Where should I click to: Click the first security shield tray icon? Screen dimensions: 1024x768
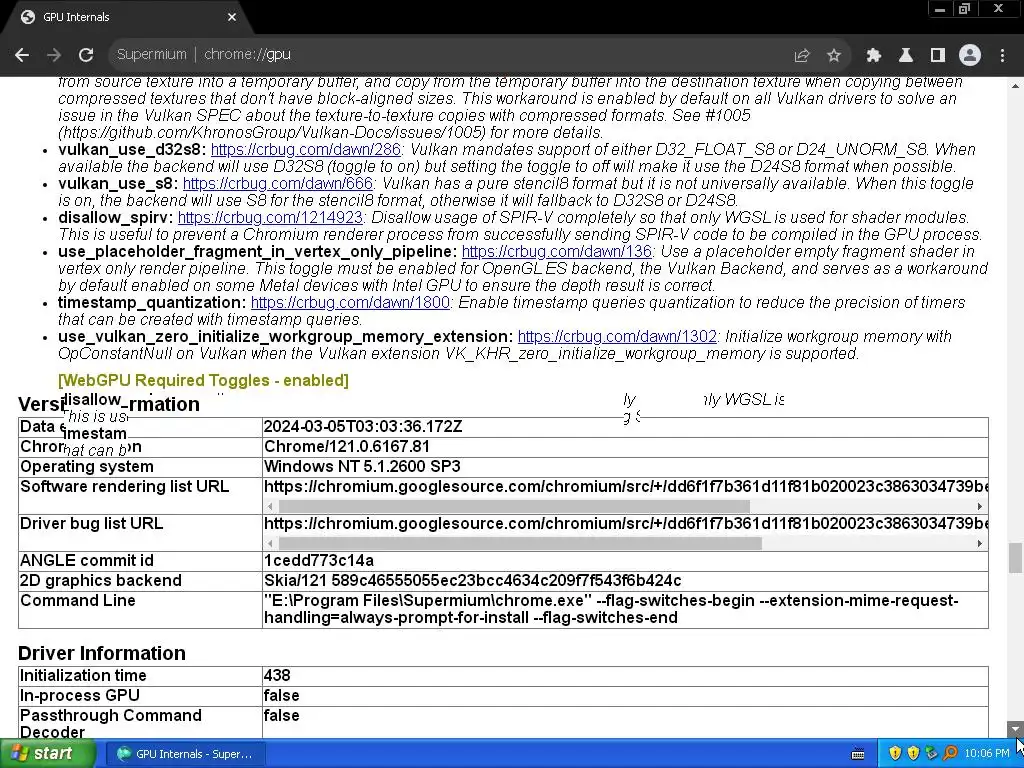click(895, 754)
